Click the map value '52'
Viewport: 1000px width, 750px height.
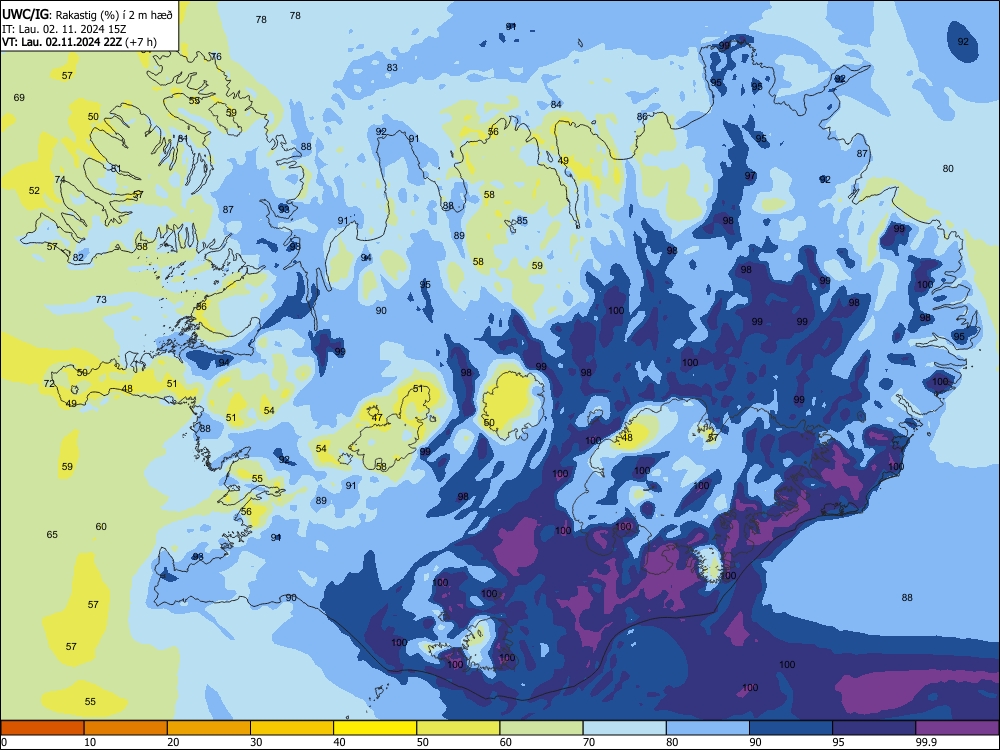(34, 191)
